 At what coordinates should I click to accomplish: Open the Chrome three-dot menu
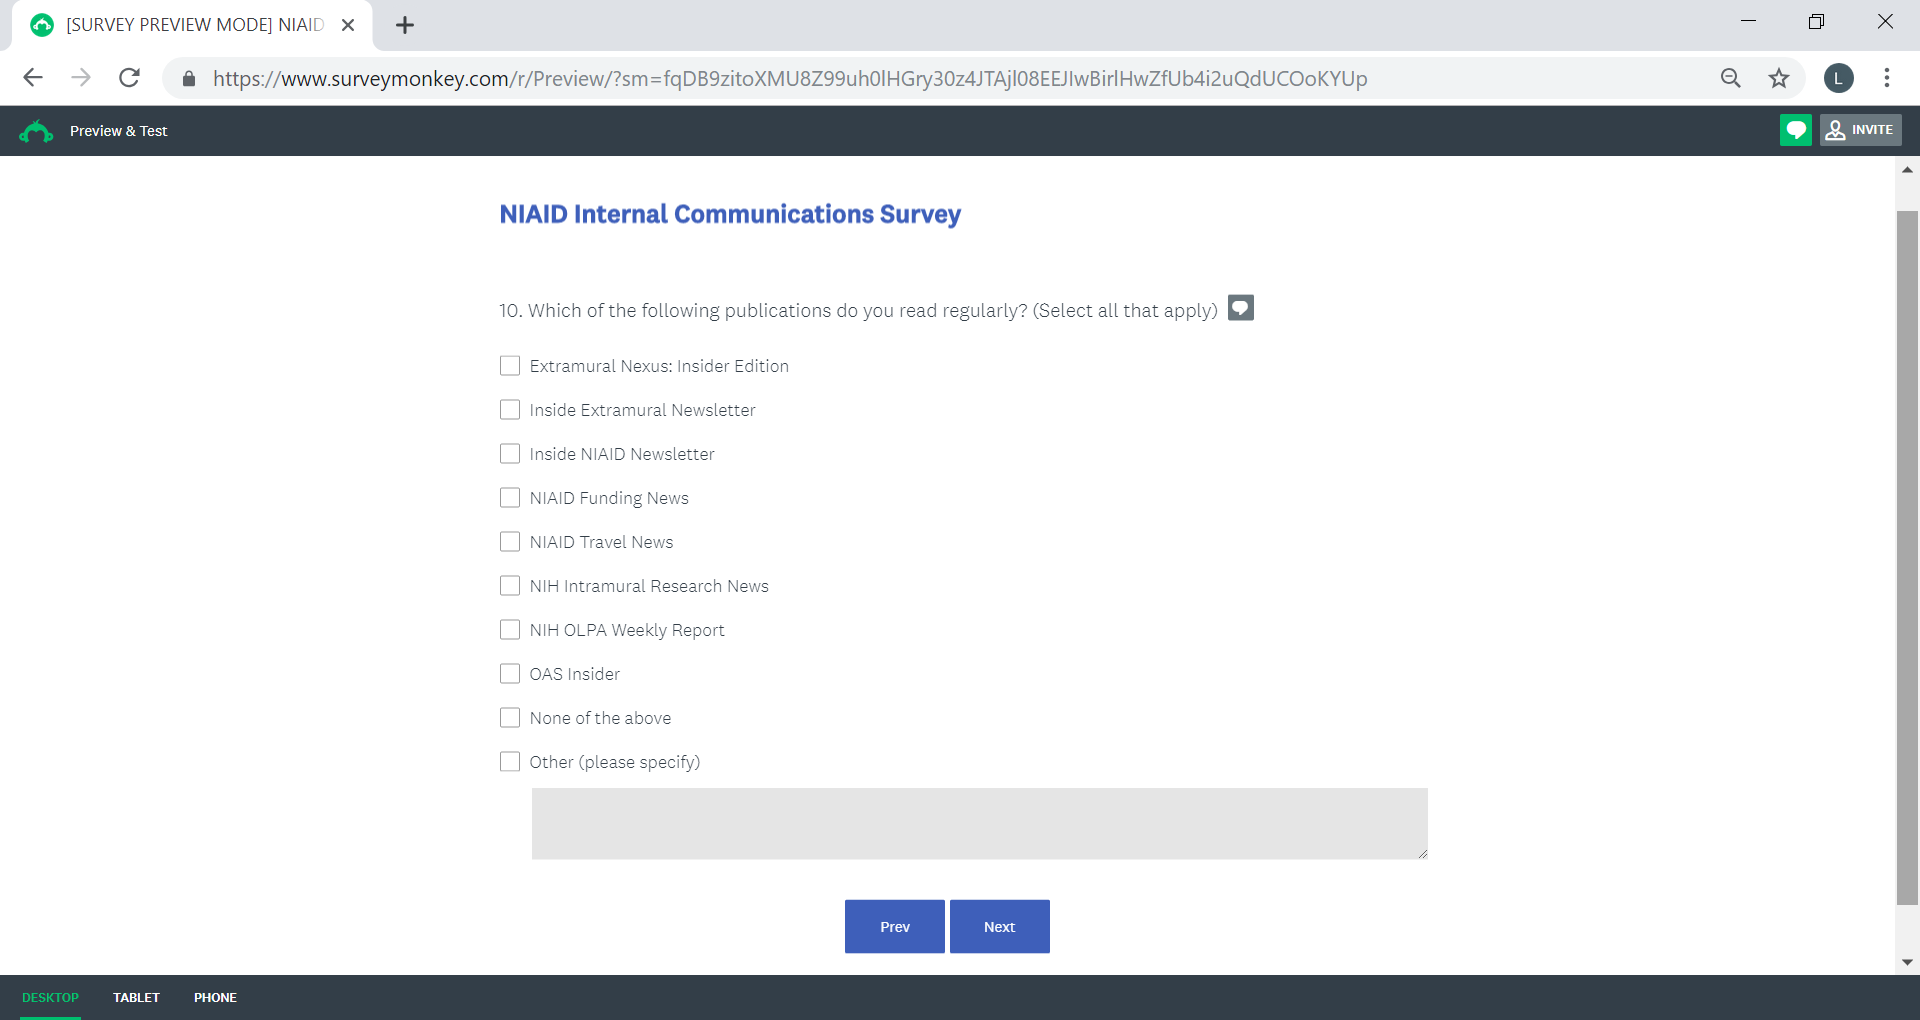pyautogui.click(x=1886, y=78)
